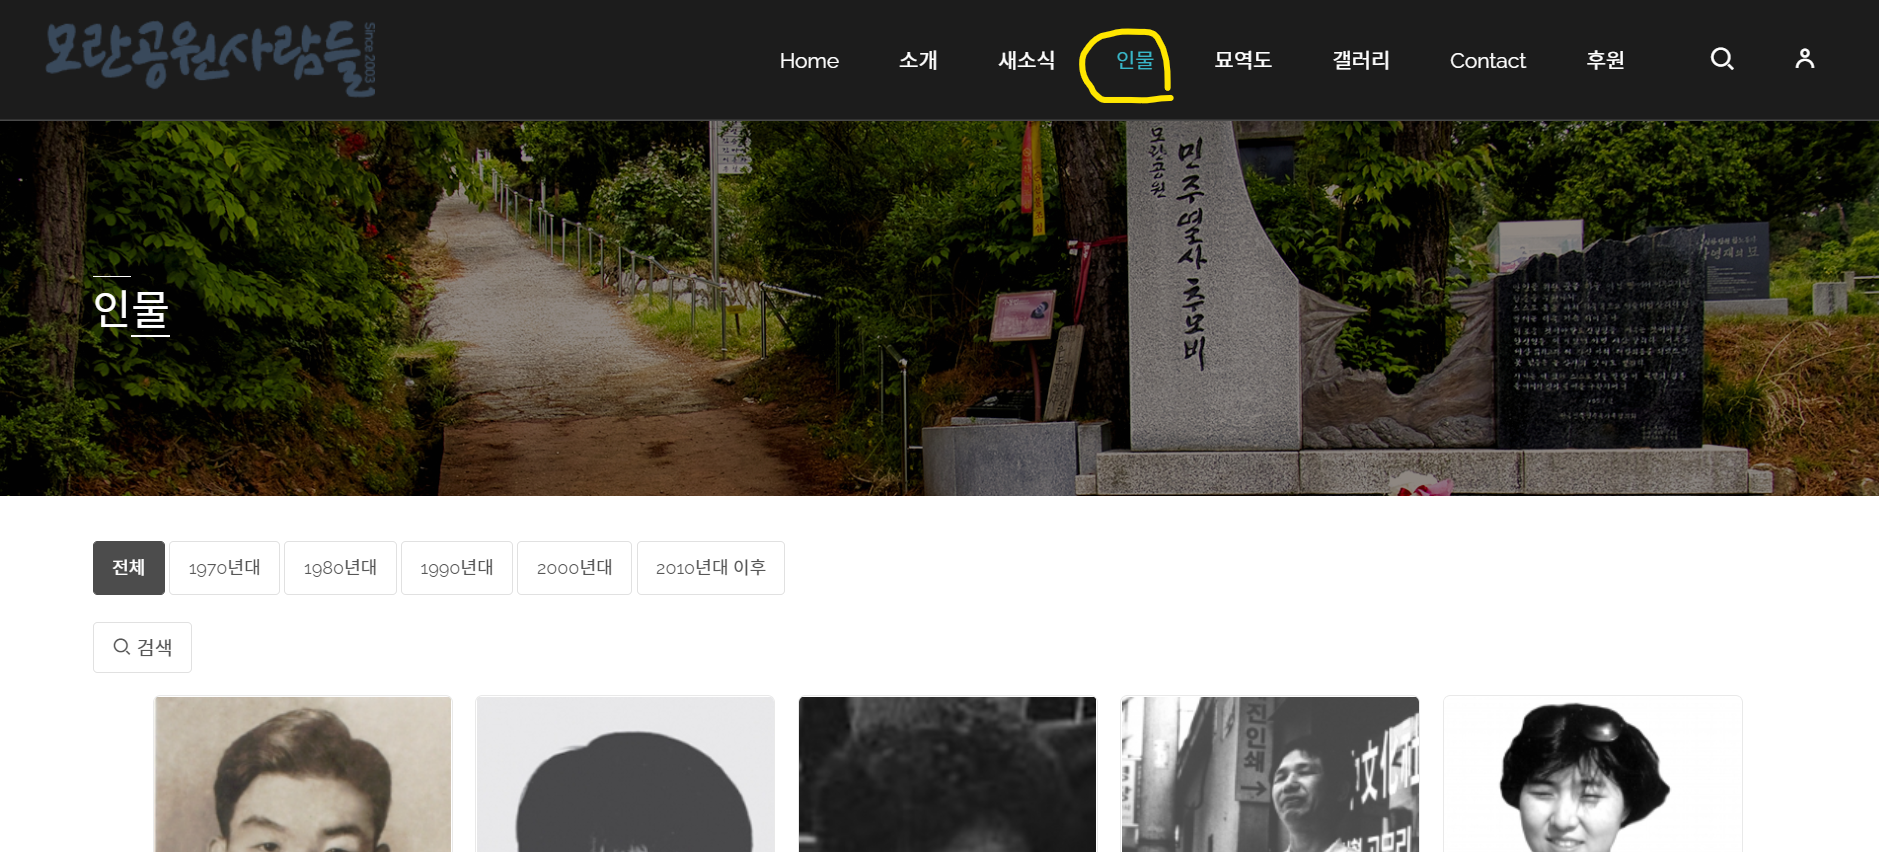
Task: Go to the Home menu
Action: 809,60
